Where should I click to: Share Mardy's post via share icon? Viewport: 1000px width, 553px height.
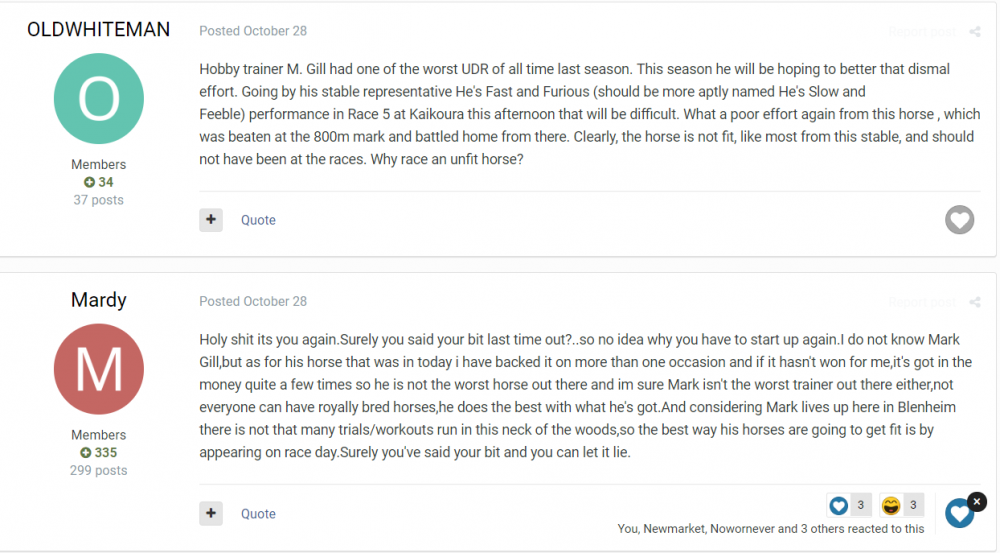coord(975,302)
